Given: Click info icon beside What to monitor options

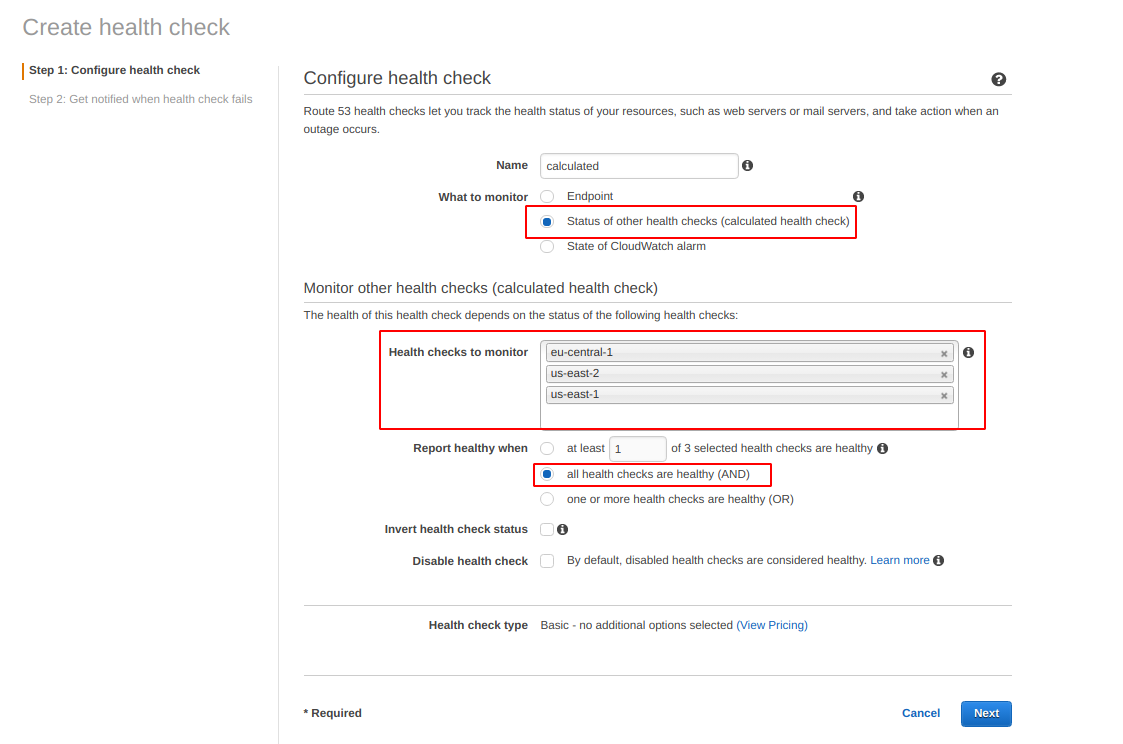Looking at the screenshot, I should [x=858, y=197].
